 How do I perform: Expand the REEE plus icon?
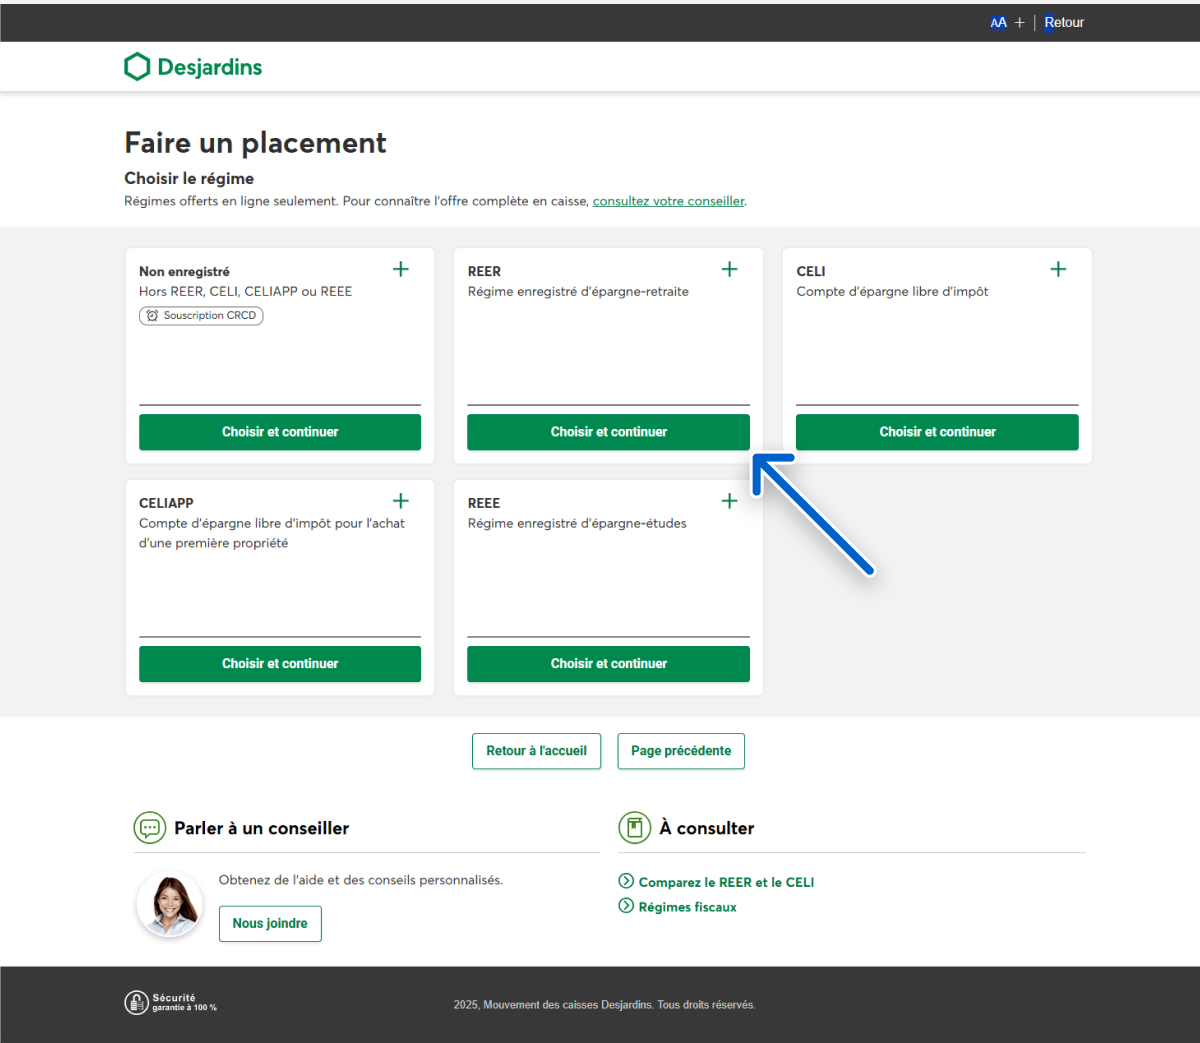click(730, 501)
